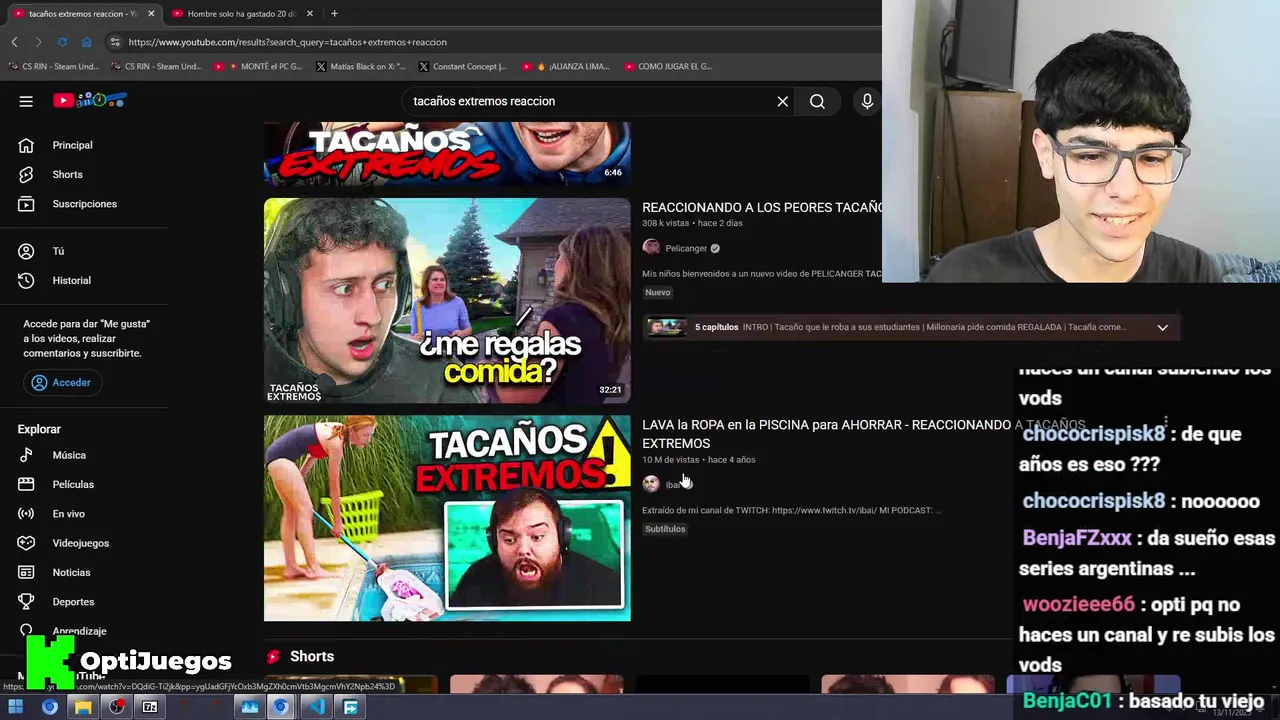The width and height of the screenshot is (1280, 720).
Task: Close the 'Hombre solo ha gastado' tab
Action: pyautogui.click(x=310, y=14)
